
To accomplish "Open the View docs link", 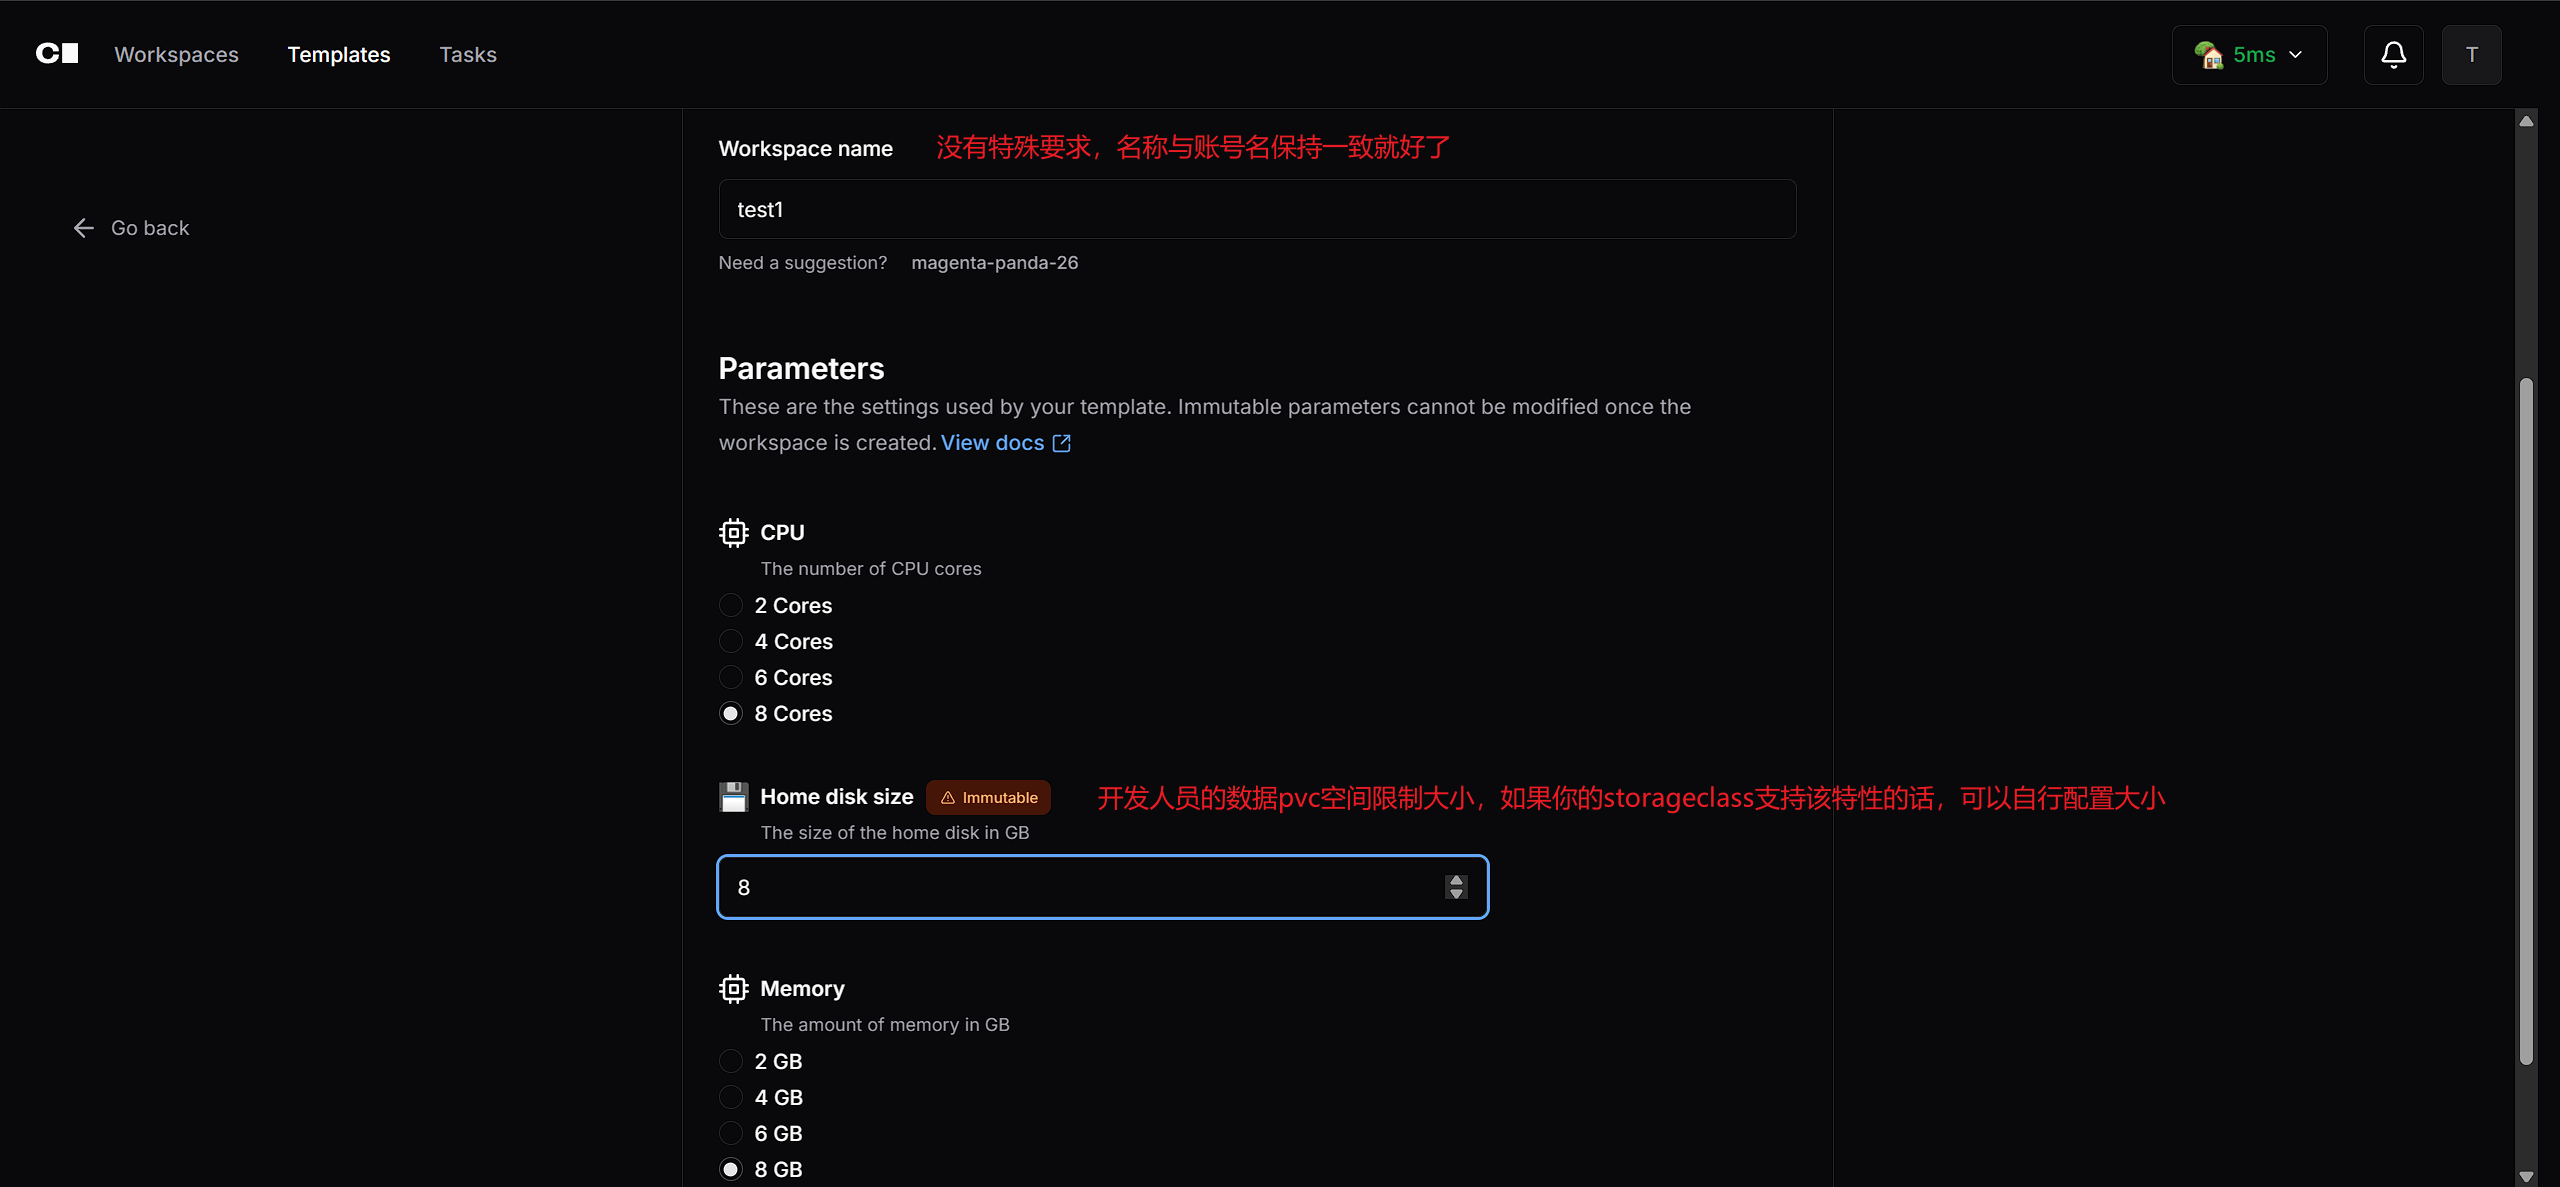I will click(992, 443).
